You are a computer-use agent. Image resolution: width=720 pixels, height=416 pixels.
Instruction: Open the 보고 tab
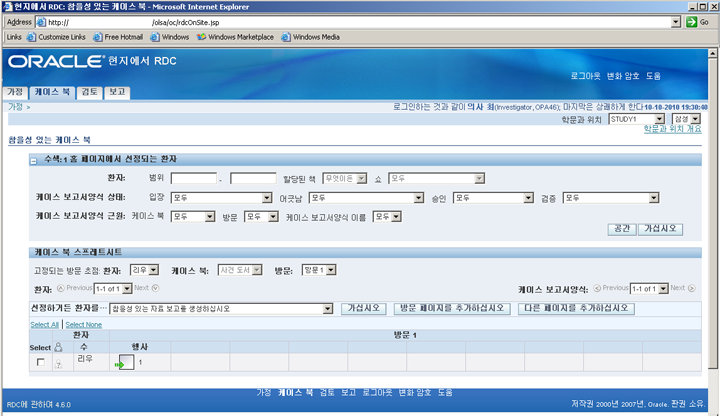pyautogui.click(x=117, y=91)
